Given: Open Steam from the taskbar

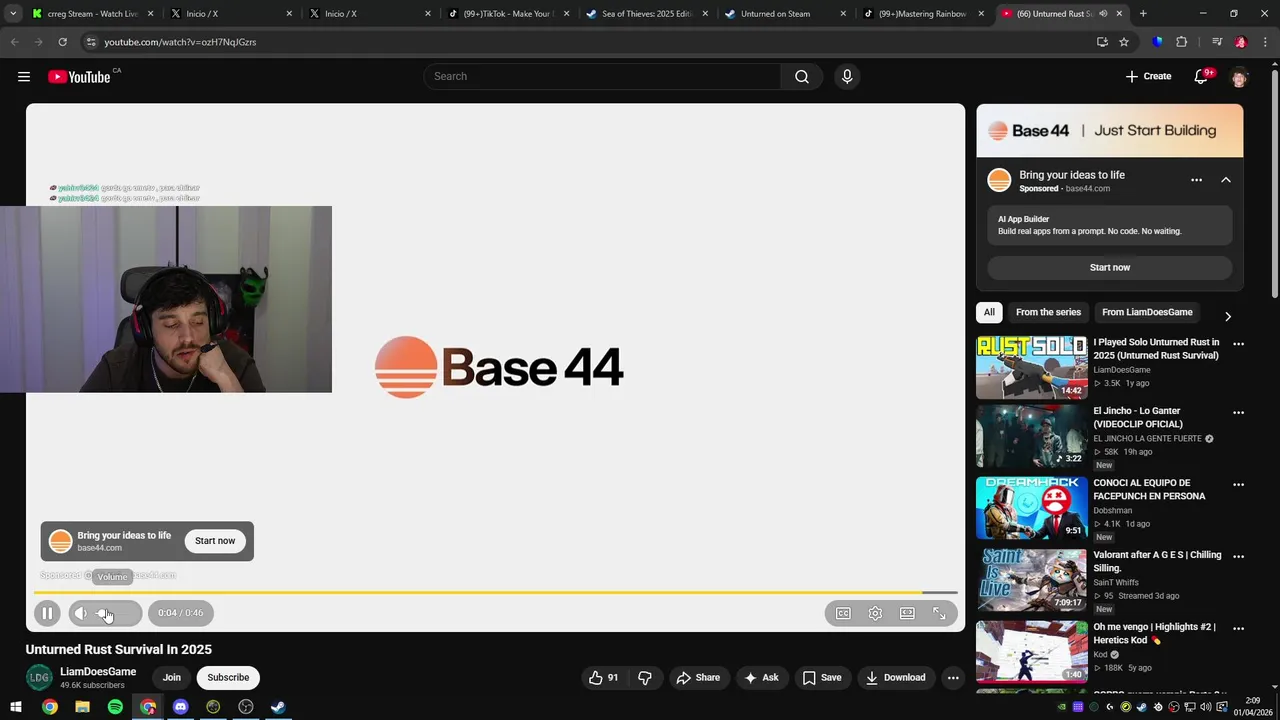Looking at the screenshot, I should [278, 707].
